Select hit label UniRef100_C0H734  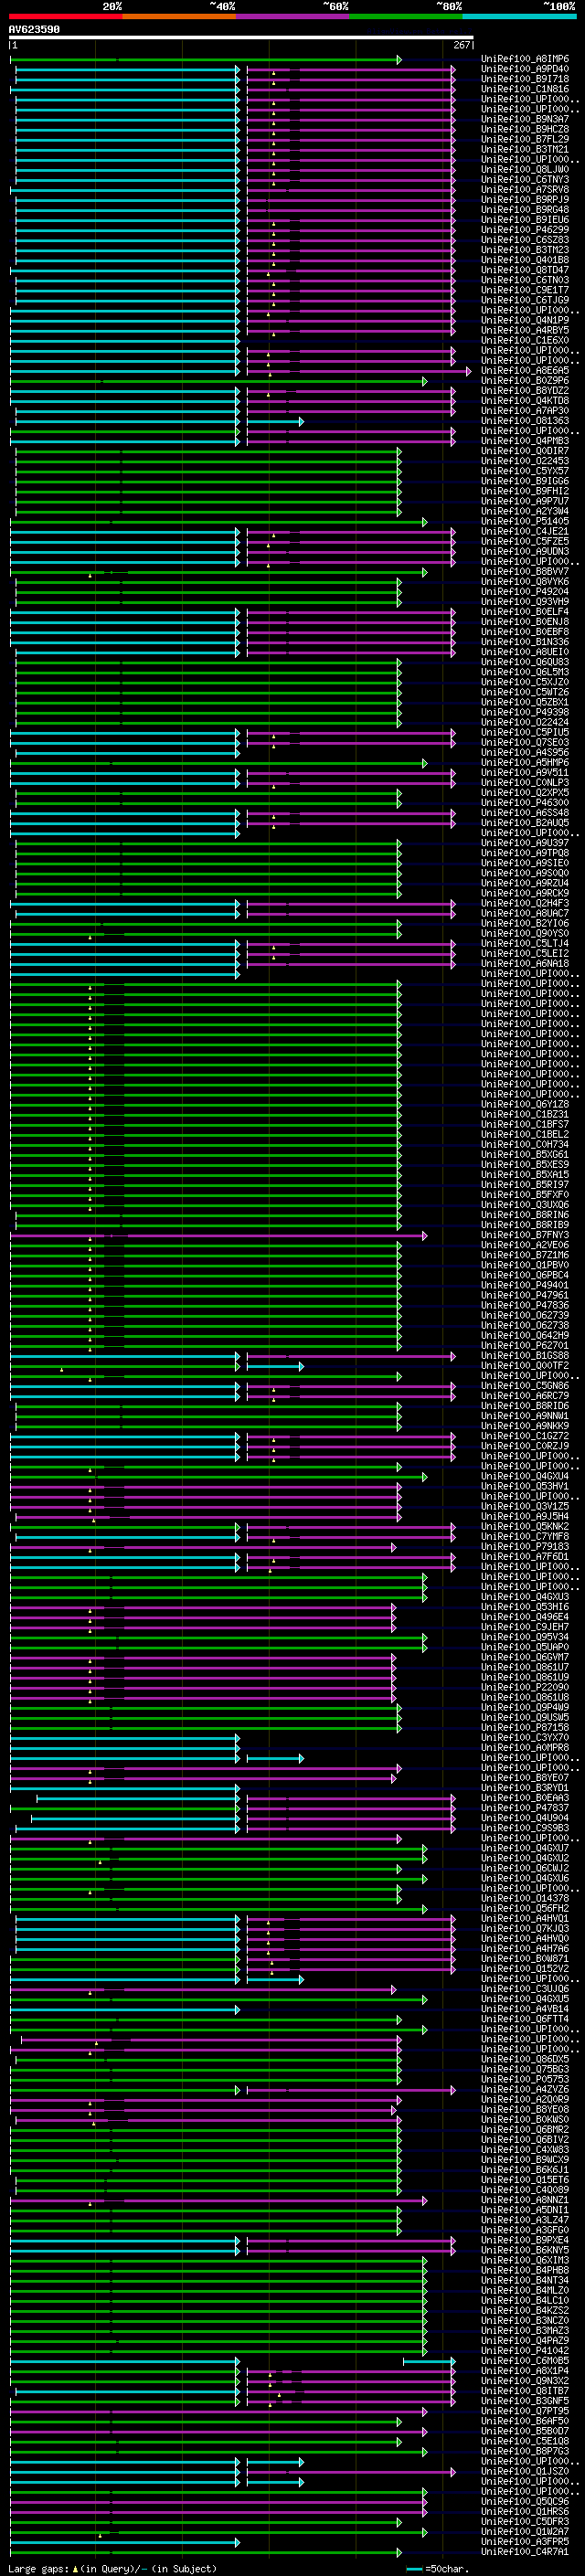(525, 1144)
